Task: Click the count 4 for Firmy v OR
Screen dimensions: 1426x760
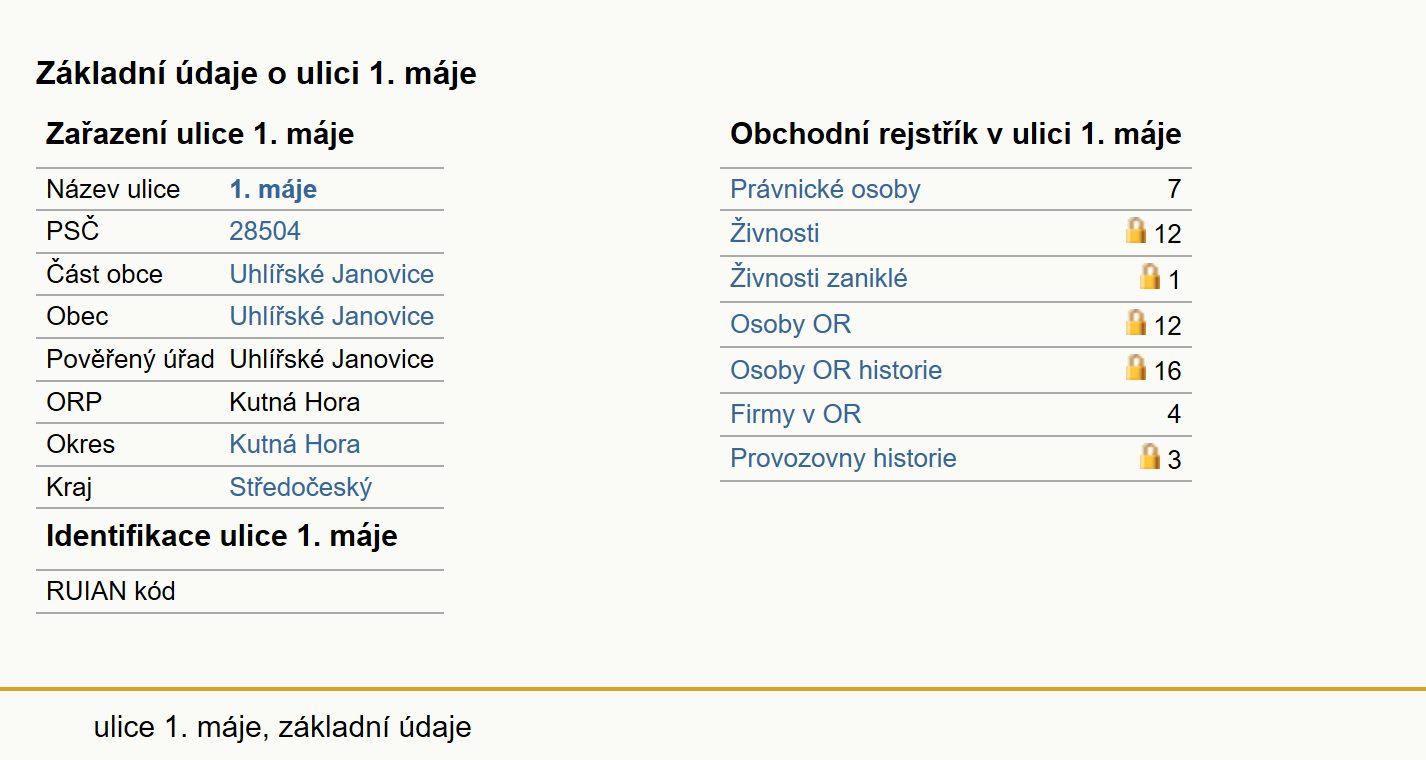Action: click(x=1174, y=414)
